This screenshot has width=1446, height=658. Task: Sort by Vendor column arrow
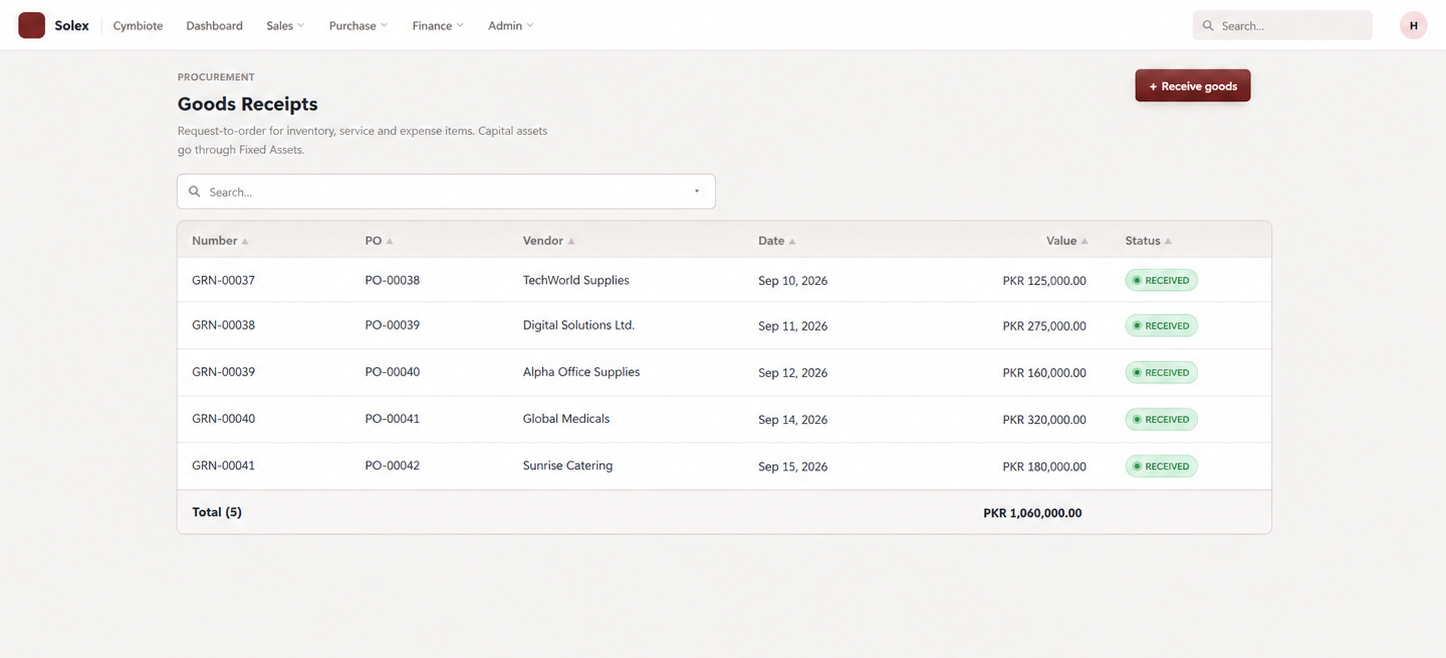pos(571,242)
